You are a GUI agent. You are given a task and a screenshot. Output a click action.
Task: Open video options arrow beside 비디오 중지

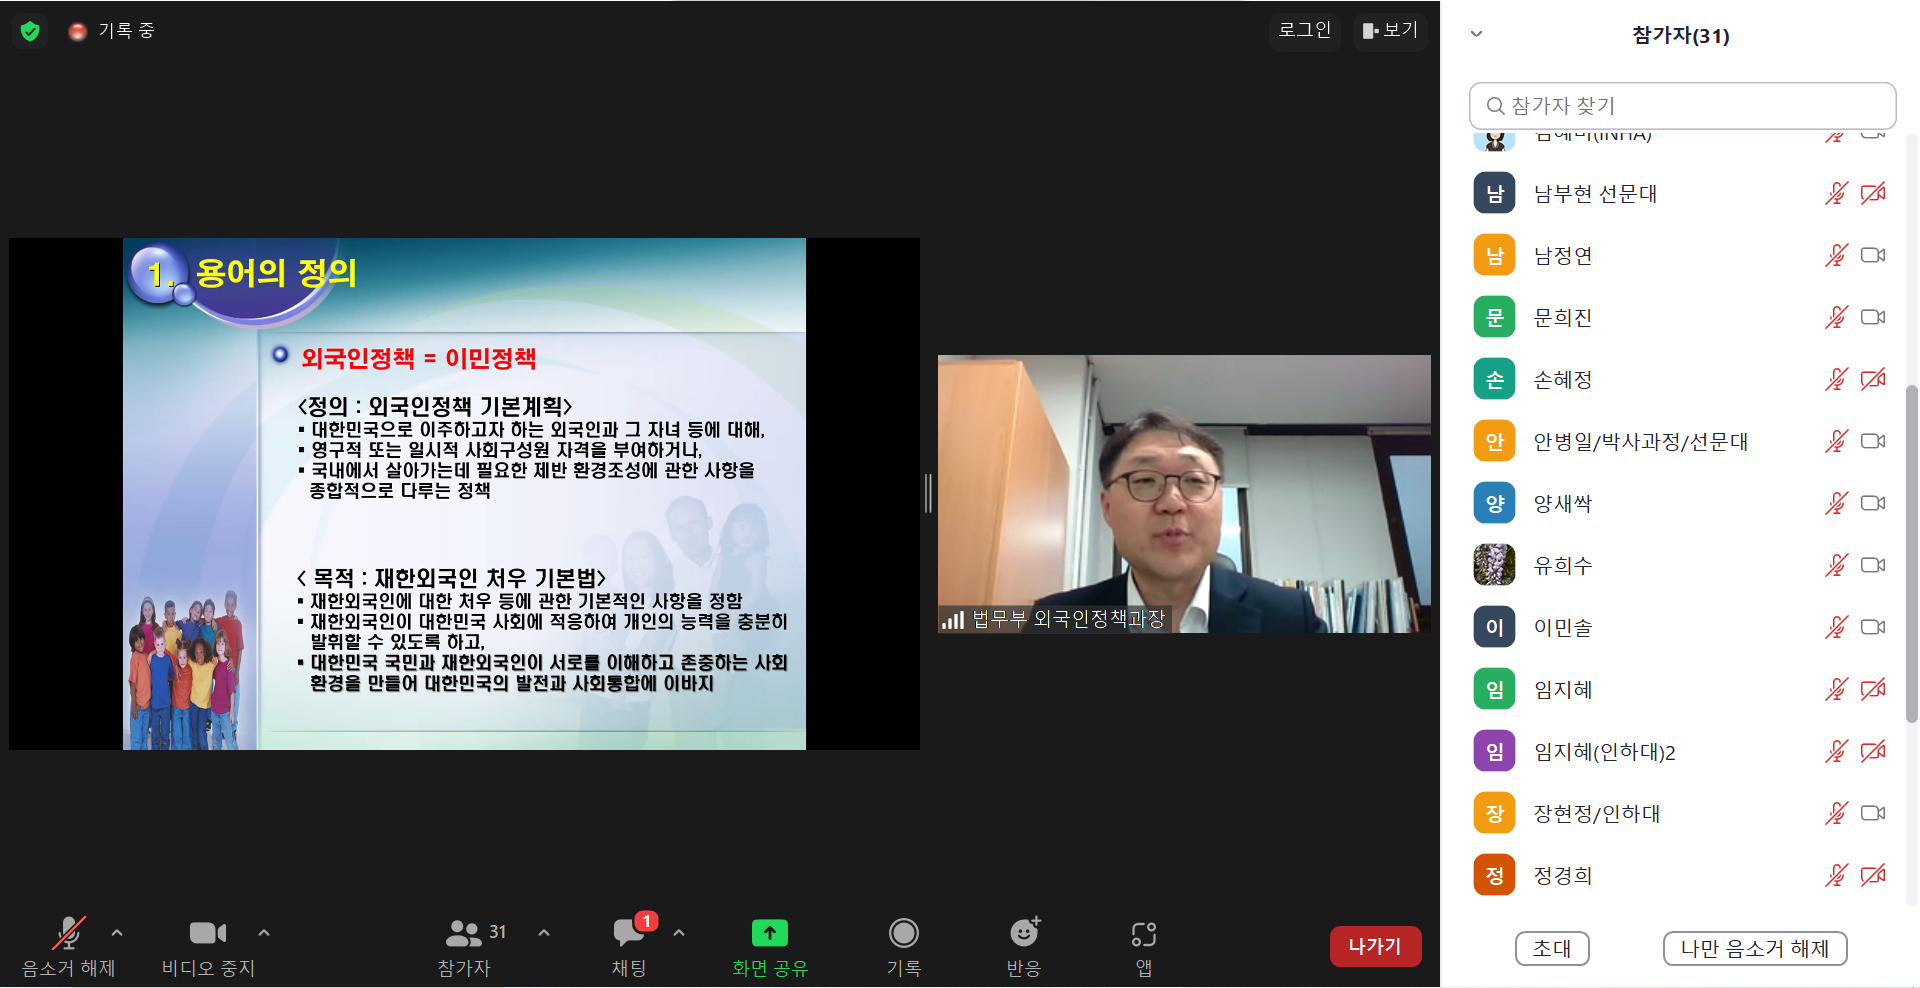[264, 933]
